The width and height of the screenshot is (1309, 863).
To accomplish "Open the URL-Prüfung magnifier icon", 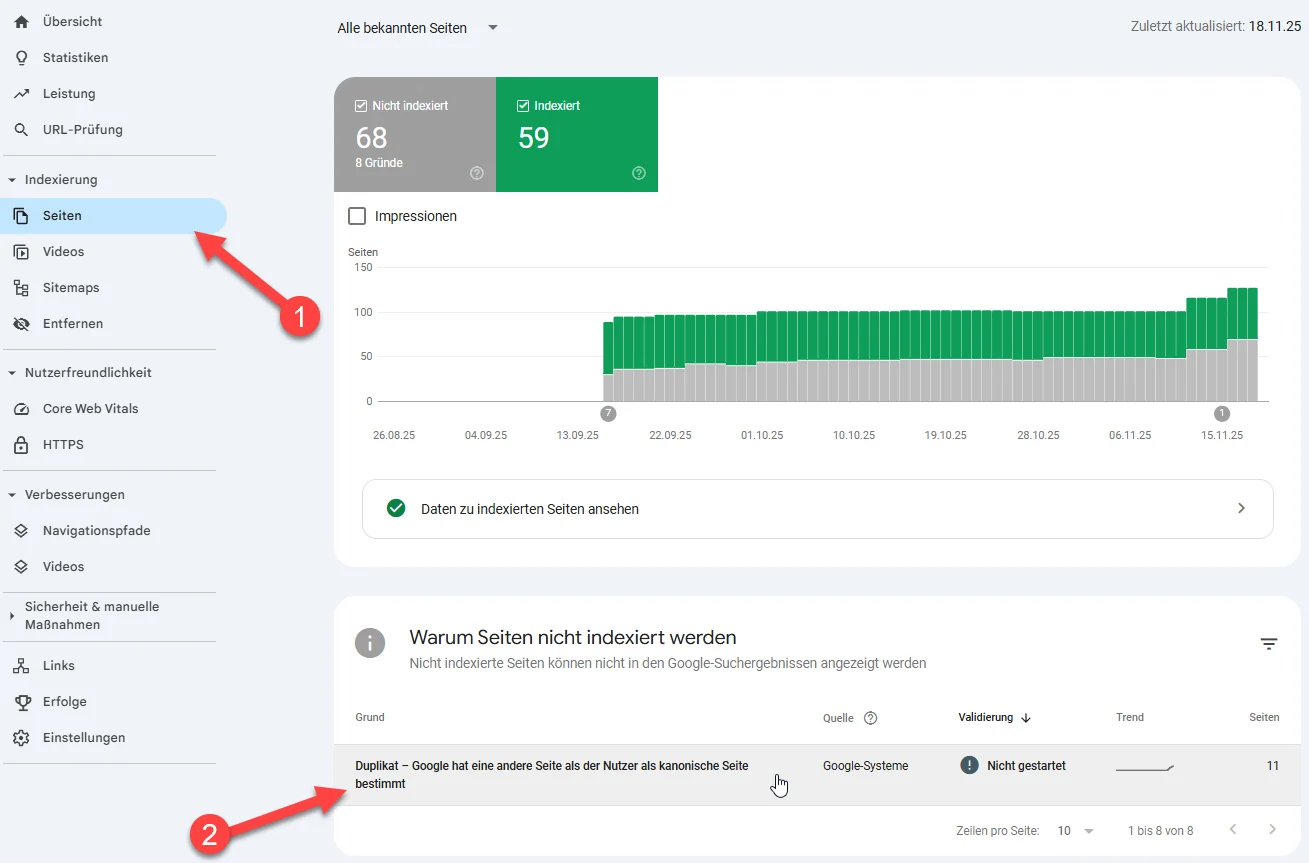I will point(20,129).
